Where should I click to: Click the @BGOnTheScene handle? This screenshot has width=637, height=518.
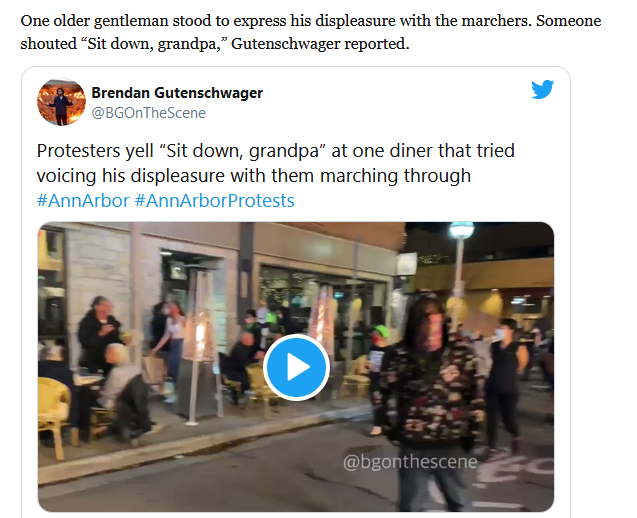pos(149,113)
